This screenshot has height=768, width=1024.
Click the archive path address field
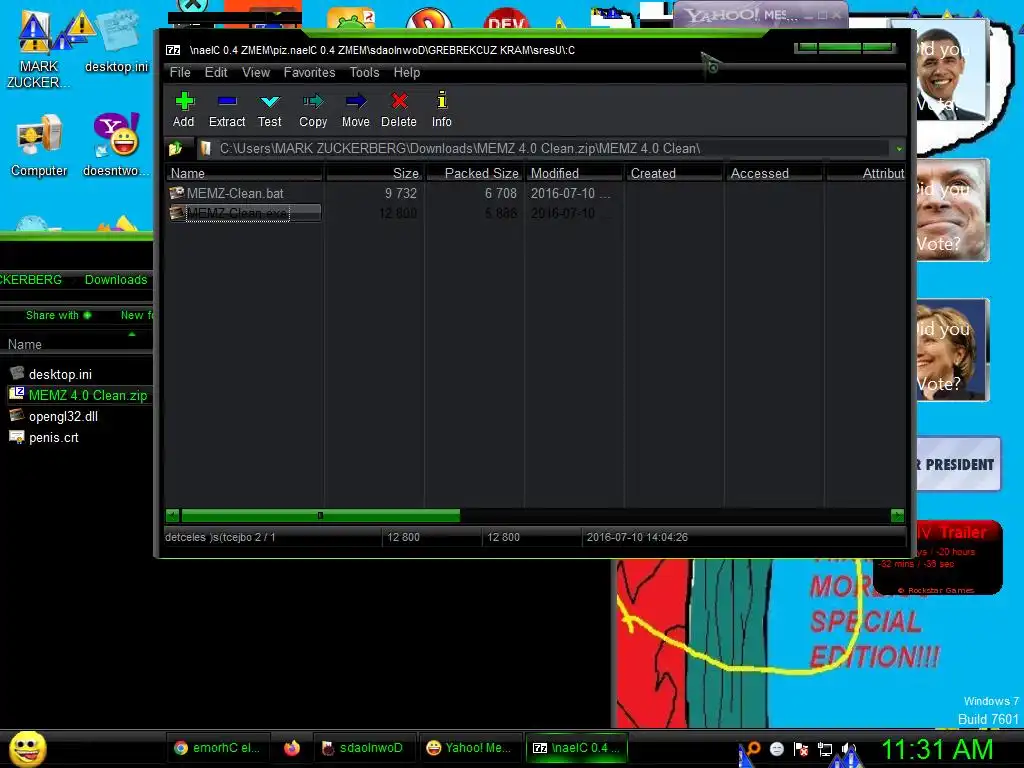click(545, 149)
